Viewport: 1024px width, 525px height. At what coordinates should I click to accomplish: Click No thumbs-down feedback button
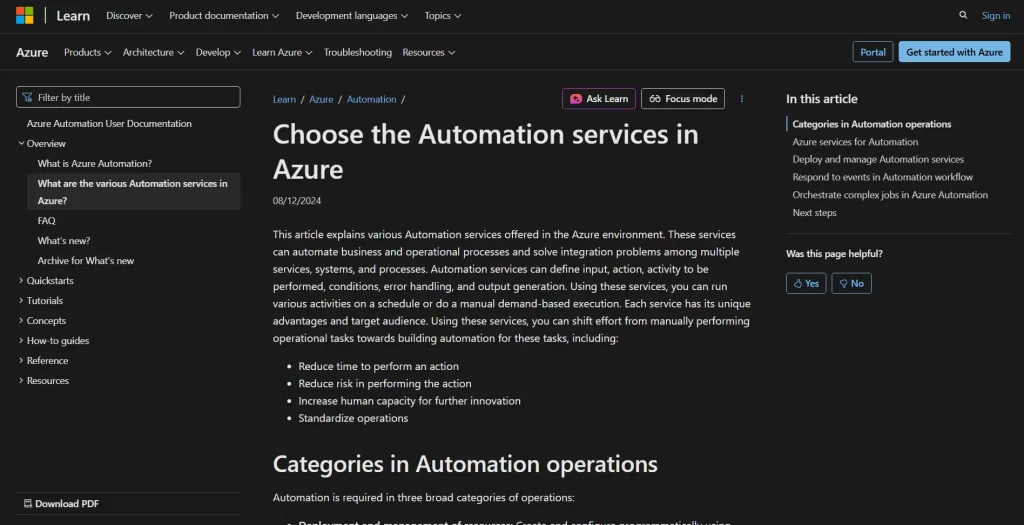(852, 283)
